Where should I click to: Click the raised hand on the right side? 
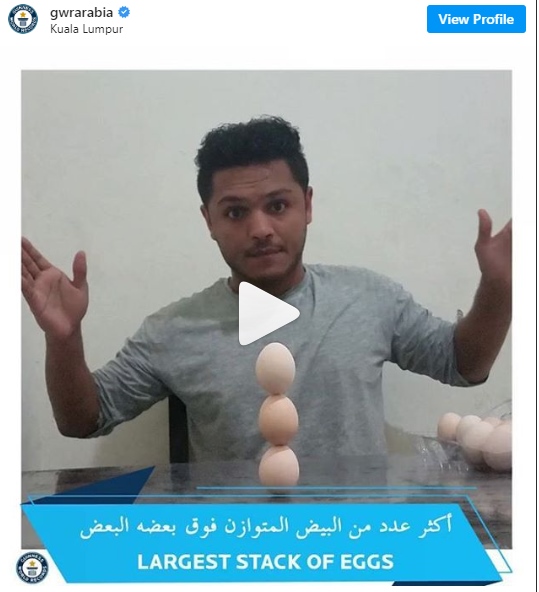coord(493,244)
